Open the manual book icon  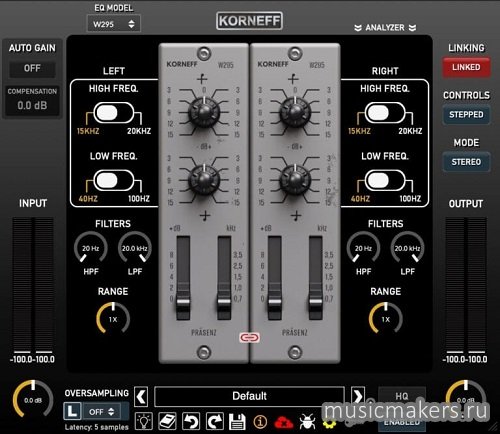click(x=167, y=421)
